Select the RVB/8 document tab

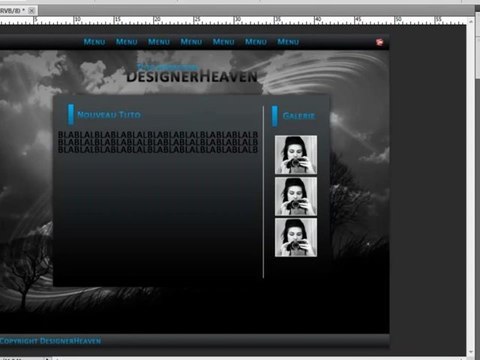[x=18, y=10]
